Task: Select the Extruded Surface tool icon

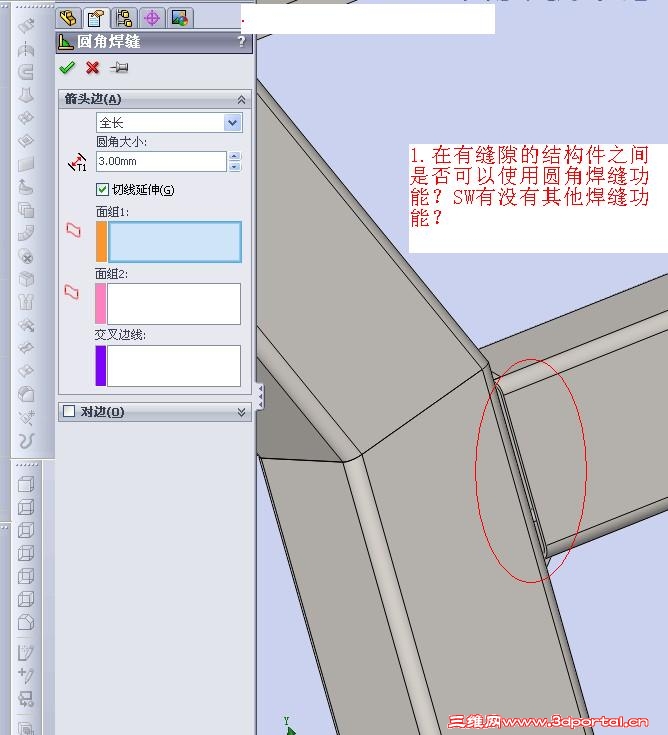Action: pyautogui.click(x=26, y=25)
